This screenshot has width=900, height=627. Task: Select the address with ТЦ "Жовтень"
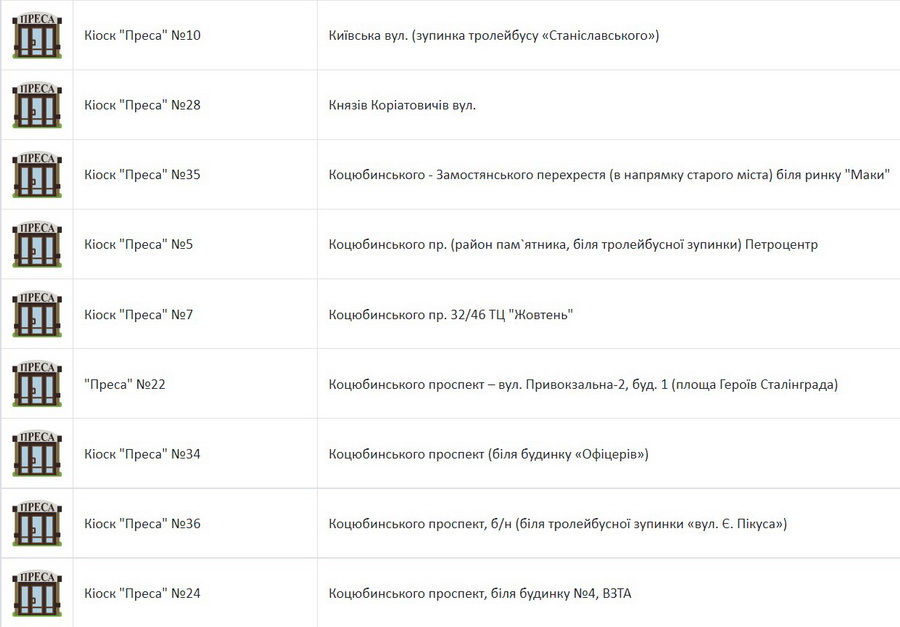tap(450, 314)
